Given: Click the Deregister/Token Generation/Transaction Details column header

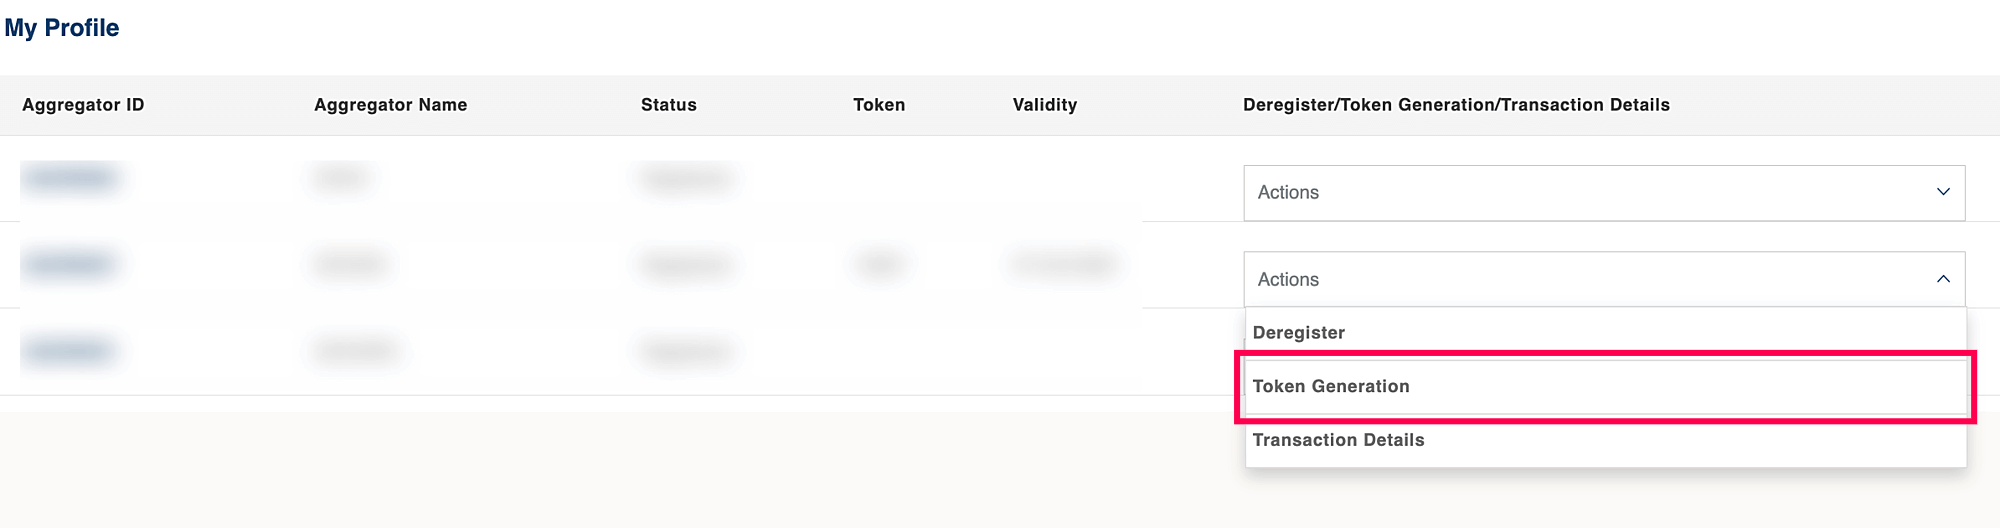Looking at the screenshot, I should pos(1455,105).
